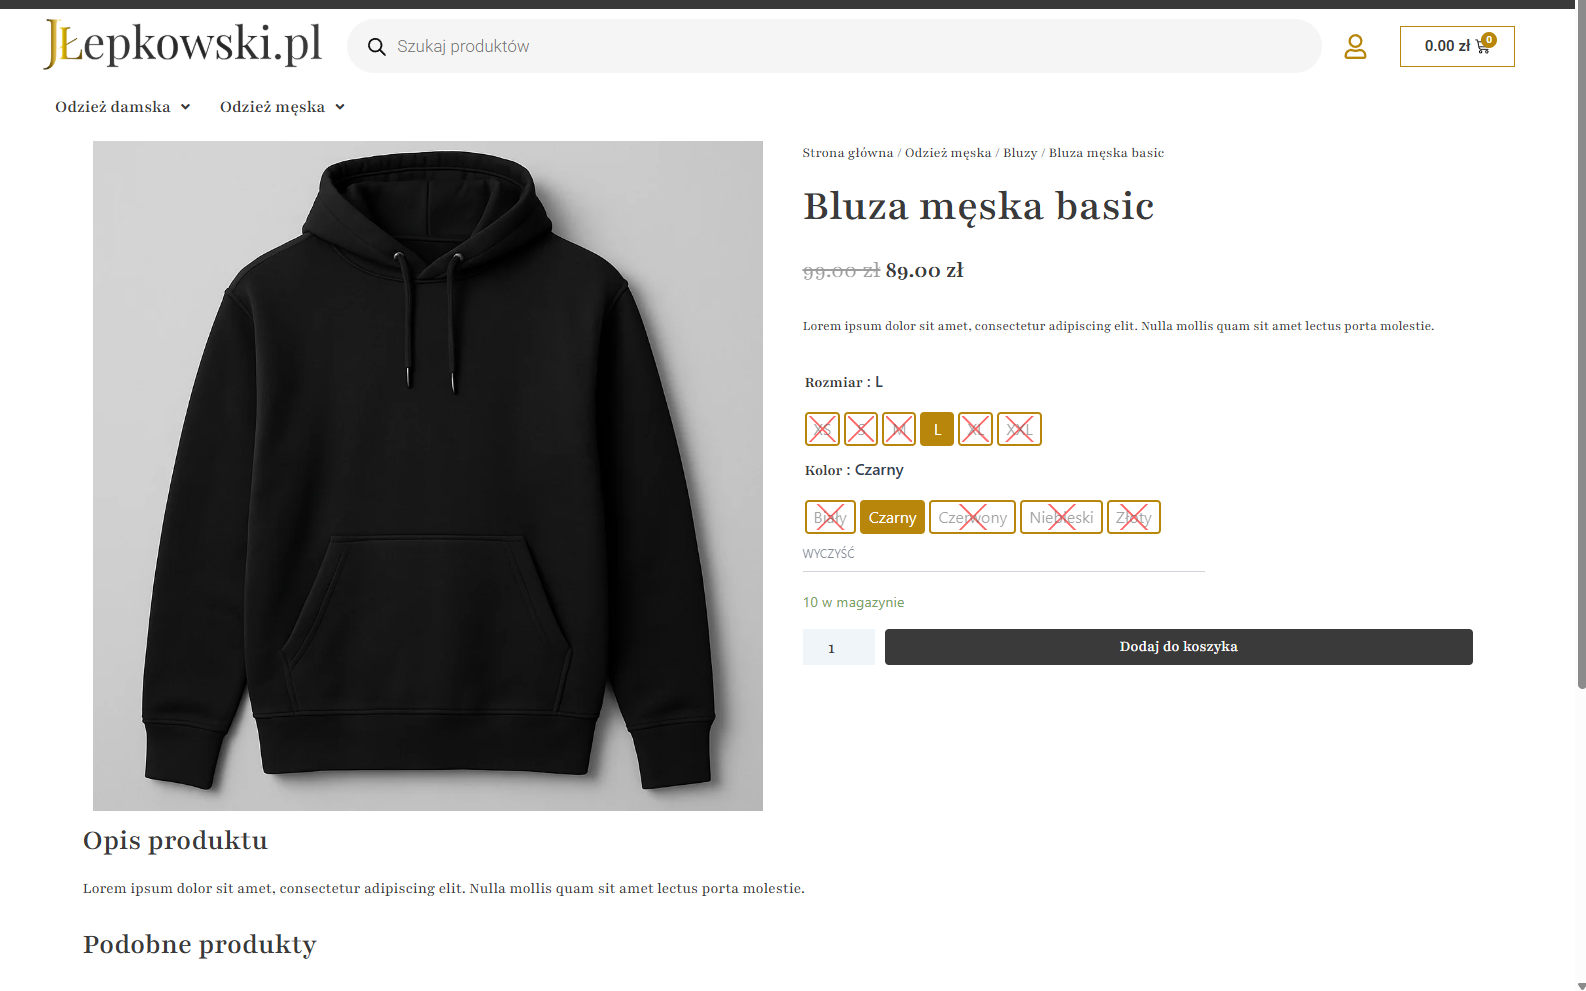1586x991 pixels.
Task: Open the user account icon
Action: click(1355, 46)
